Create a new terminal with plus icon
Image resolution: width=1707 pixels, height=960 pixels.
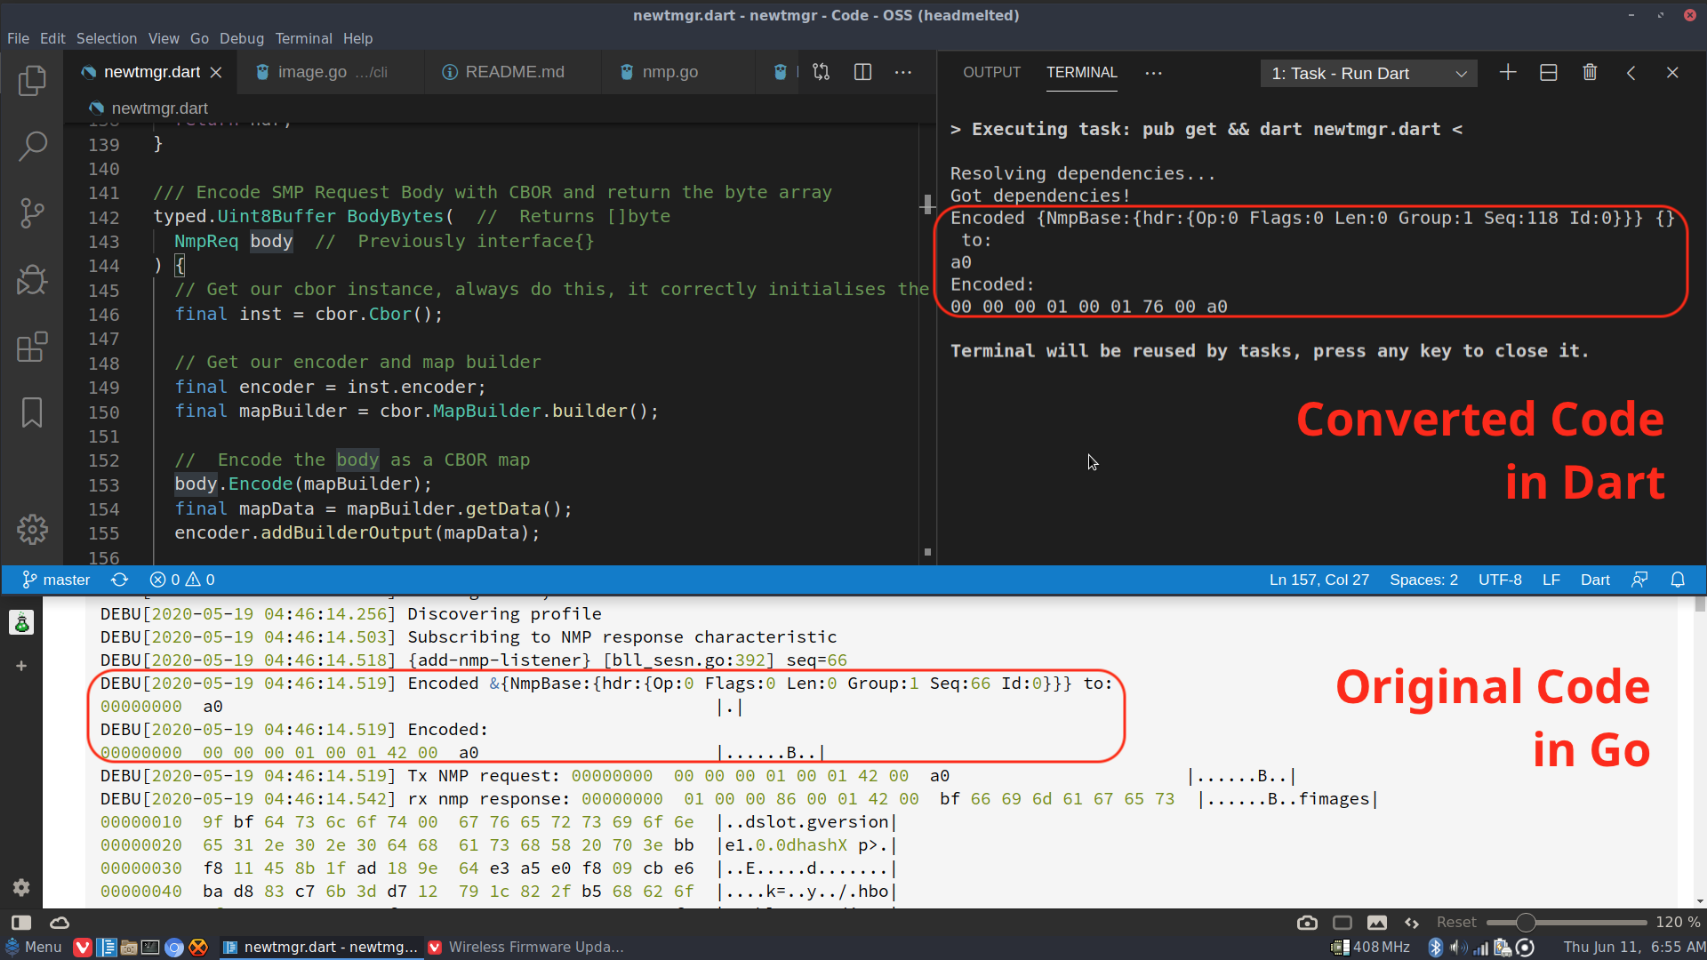(x=1507, y=73)
